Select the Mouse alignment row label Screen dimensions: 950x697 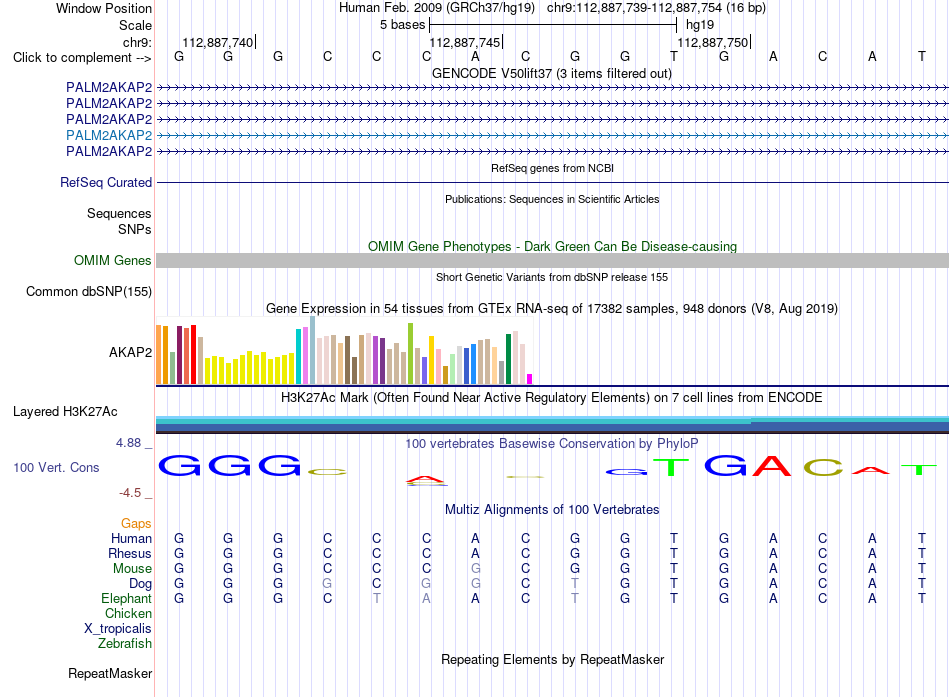pos(132,569)
